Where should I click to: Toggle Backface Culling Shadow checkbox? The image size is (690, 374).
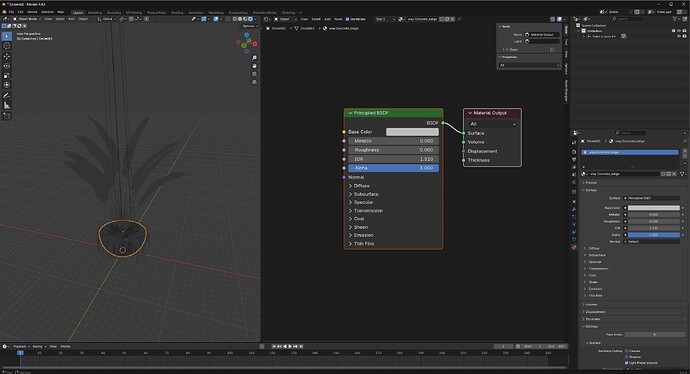click(626, 357)
